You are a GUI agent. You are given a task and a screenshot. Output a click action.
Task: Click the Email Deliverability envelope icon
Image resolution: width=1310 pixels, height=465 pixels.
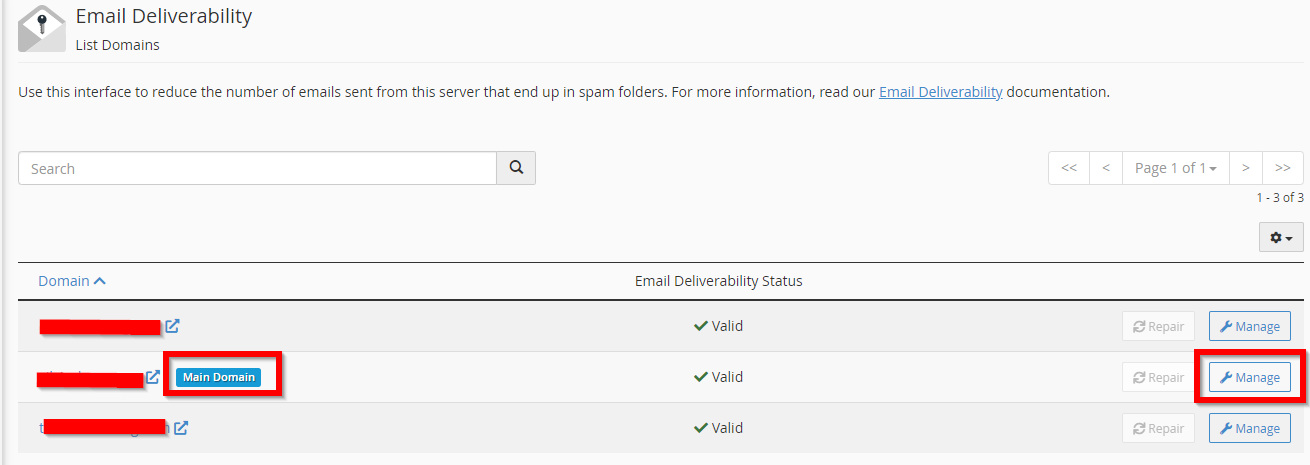pos(42,27)
